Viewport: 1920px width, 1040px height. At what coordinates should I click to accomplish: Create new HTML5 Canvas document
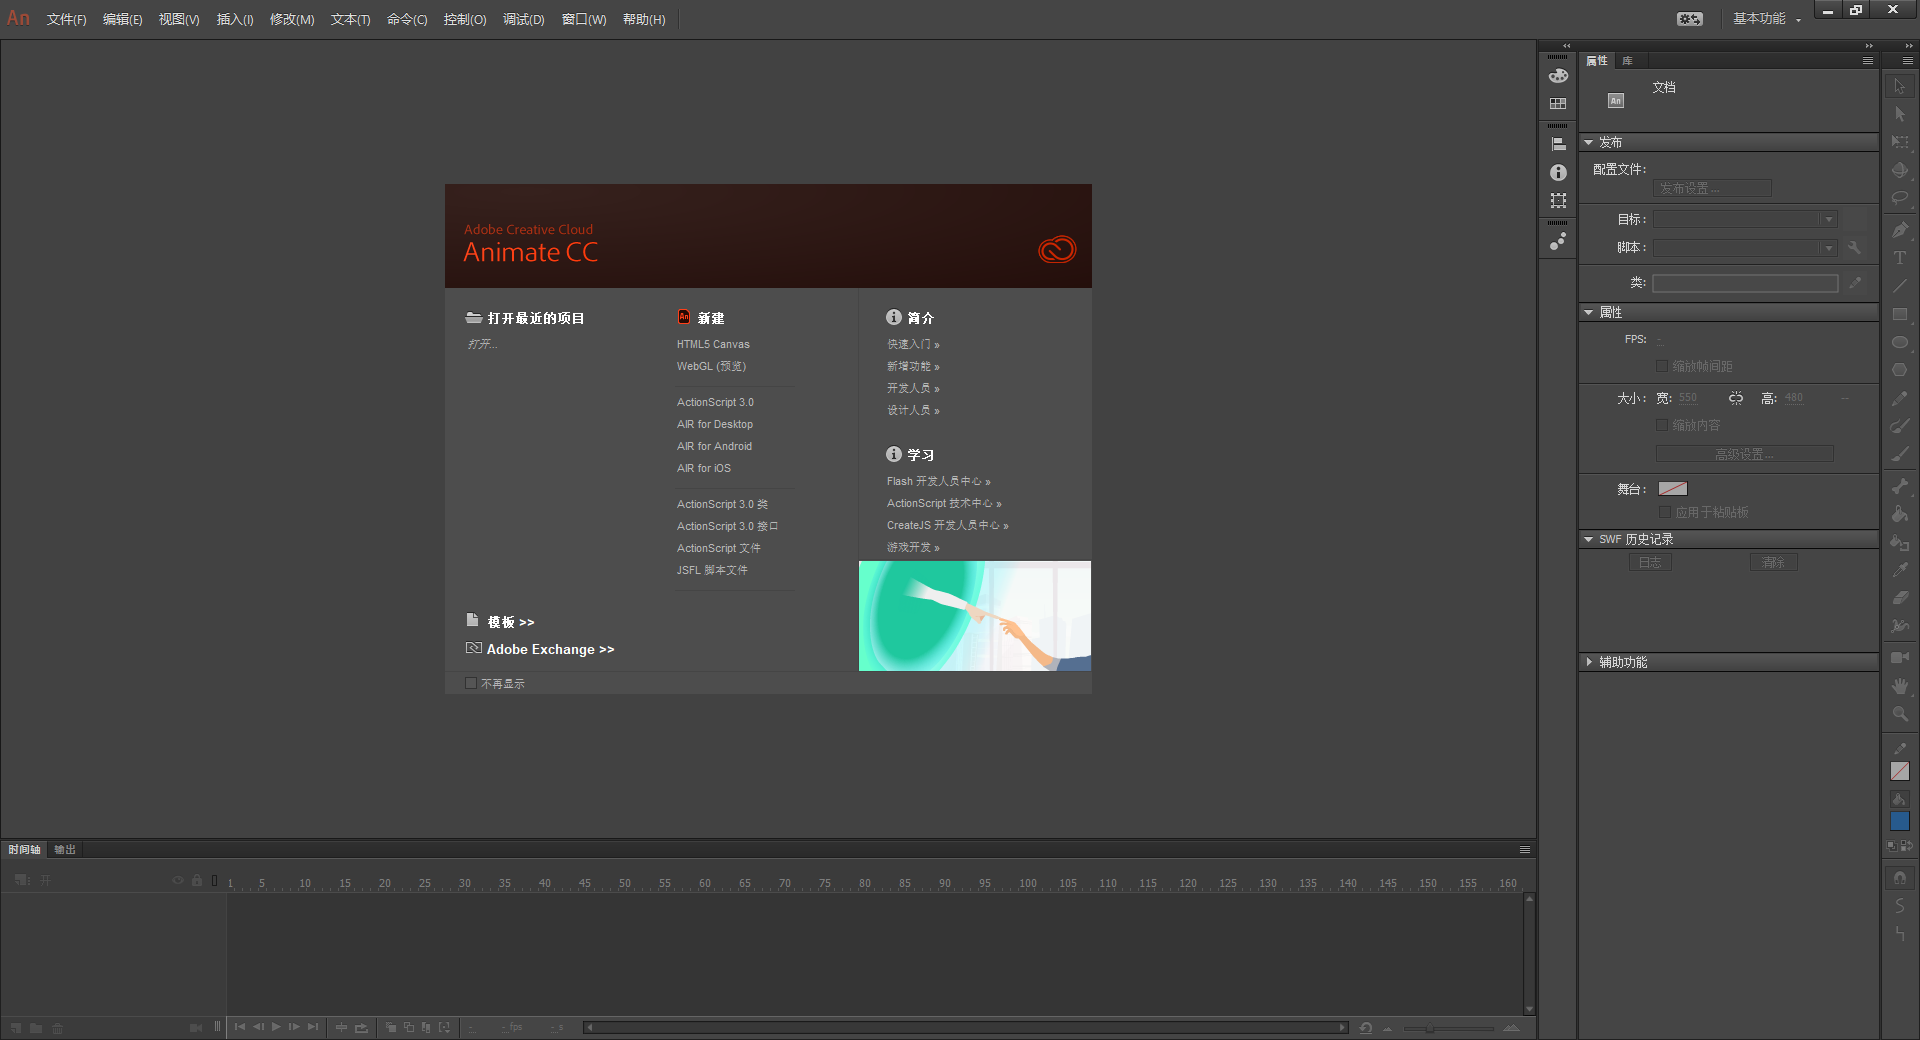tap(713, 344)
